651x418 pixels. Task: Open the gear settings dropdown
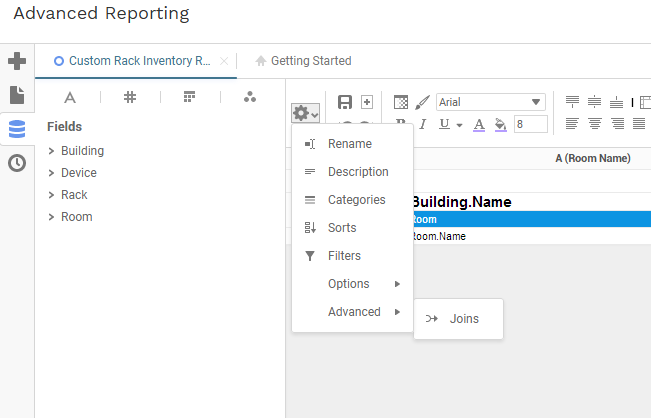point(306,113)
